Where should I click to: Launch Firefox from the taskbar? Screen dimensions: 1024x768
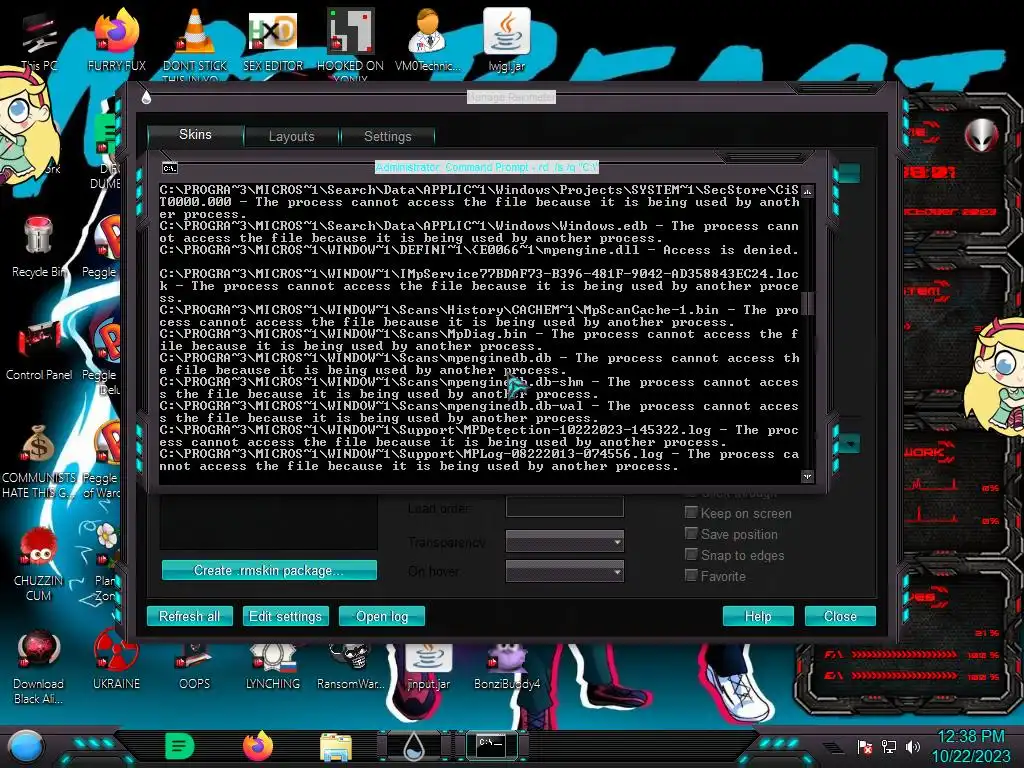[x=258, y=746]
